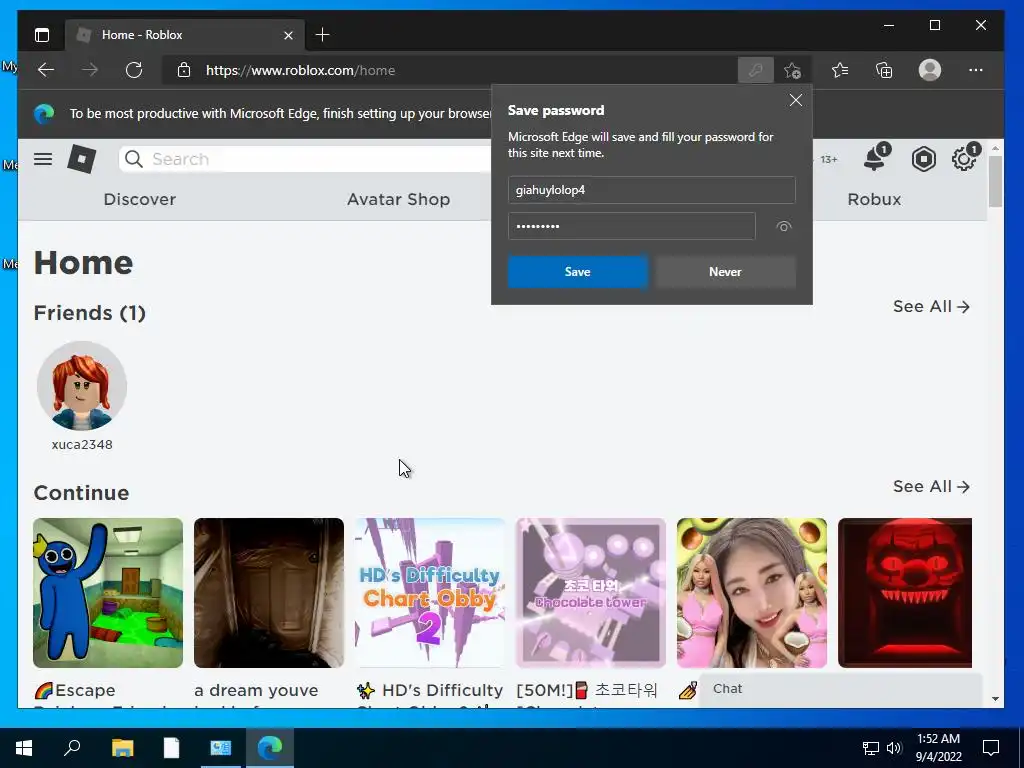
Task: Open HD's Difficulty Chart Obby 2 thumbnail
Action: pos(430,593)
